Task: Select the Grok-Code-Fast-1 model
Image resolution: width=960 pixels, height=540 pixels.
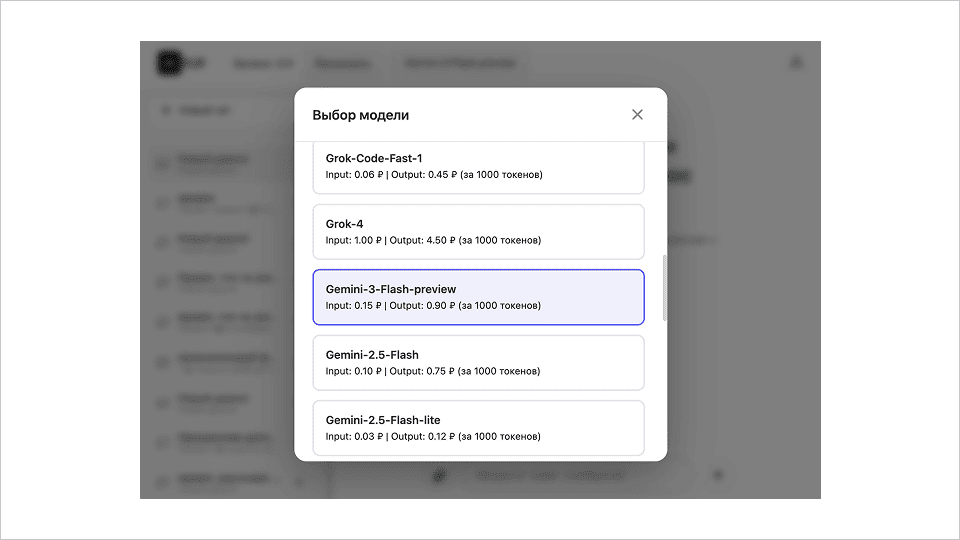Action: point(478,166)
